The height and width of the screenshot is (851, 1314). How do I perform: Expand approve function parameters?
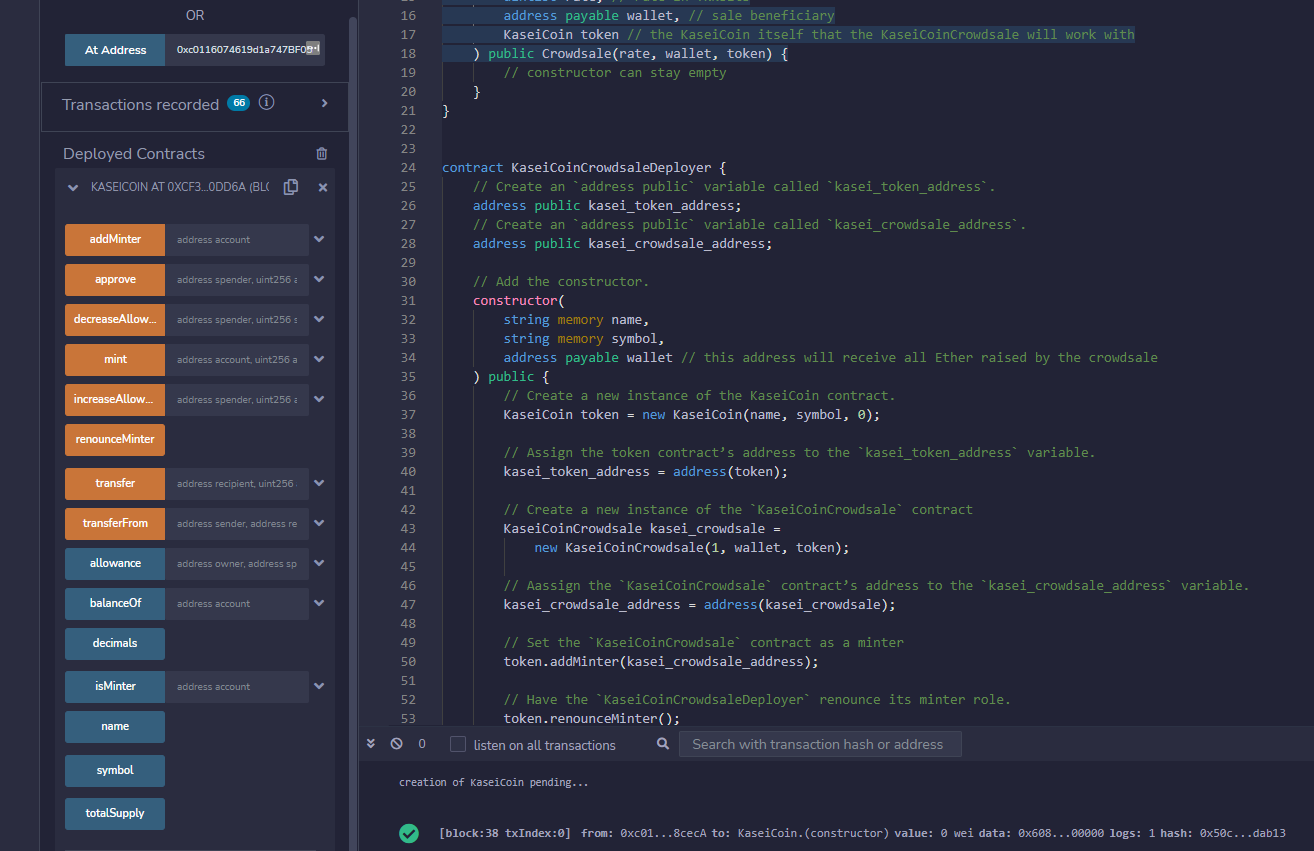click(319, 279)
